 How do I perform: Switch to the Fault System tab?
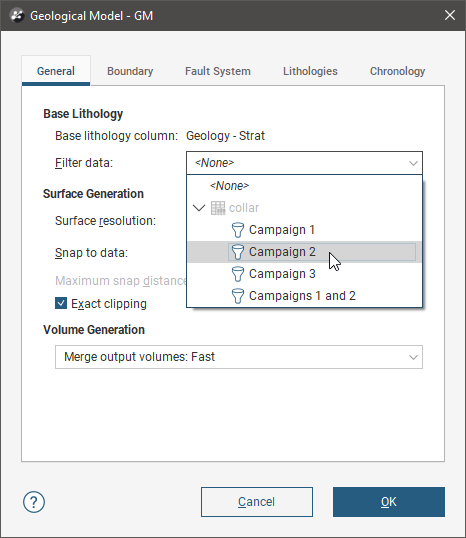click(x=218, y=71)
